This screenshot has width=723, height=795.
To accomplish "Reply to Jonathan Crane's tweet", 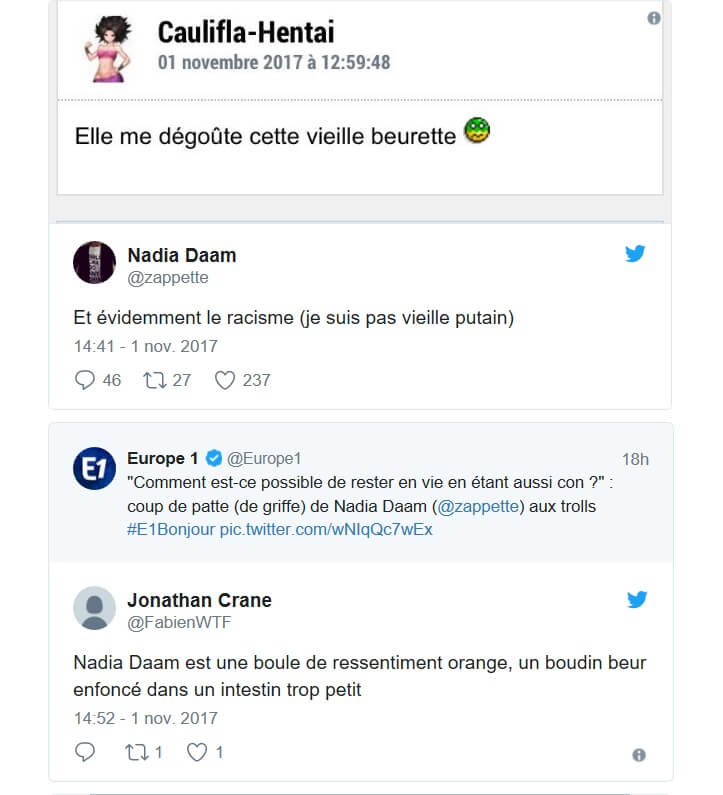I will (x=86, y=752).
